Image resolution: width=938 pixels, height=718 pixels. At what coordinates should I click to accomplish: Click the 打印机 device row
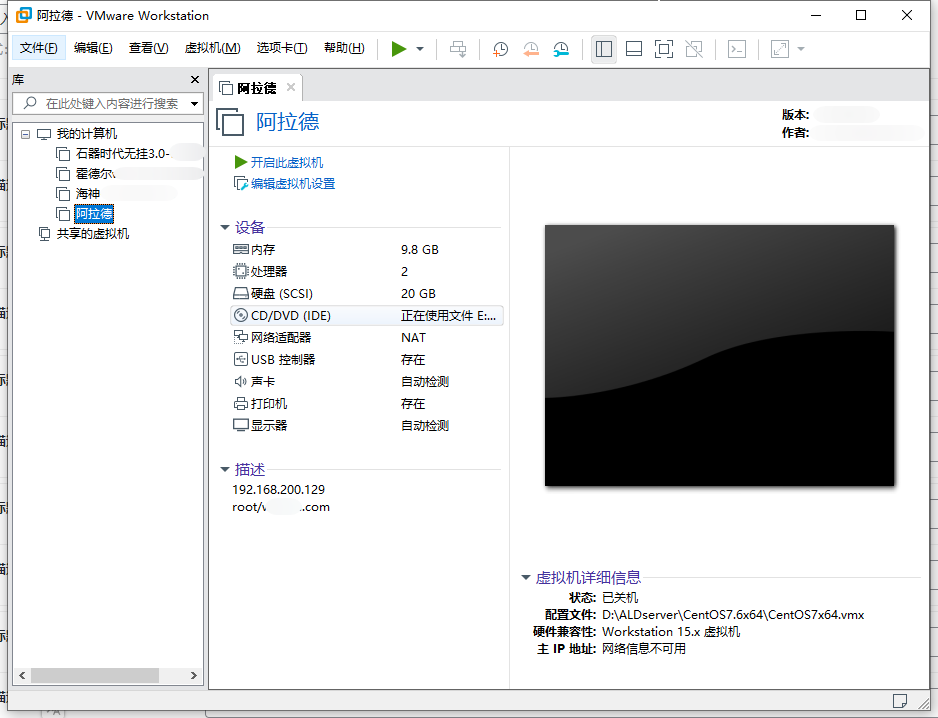[x=366, y=404]
